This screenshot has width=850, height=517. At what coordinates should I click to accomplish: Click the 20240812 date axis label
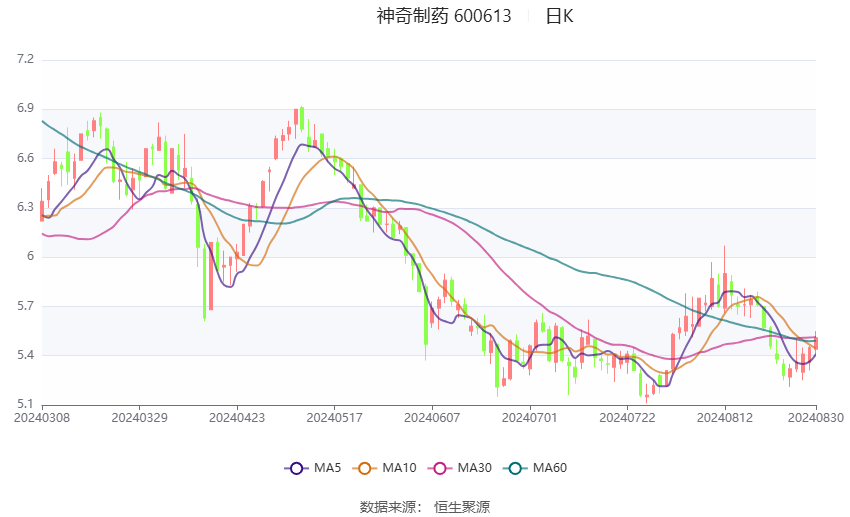tap(725, 418)
